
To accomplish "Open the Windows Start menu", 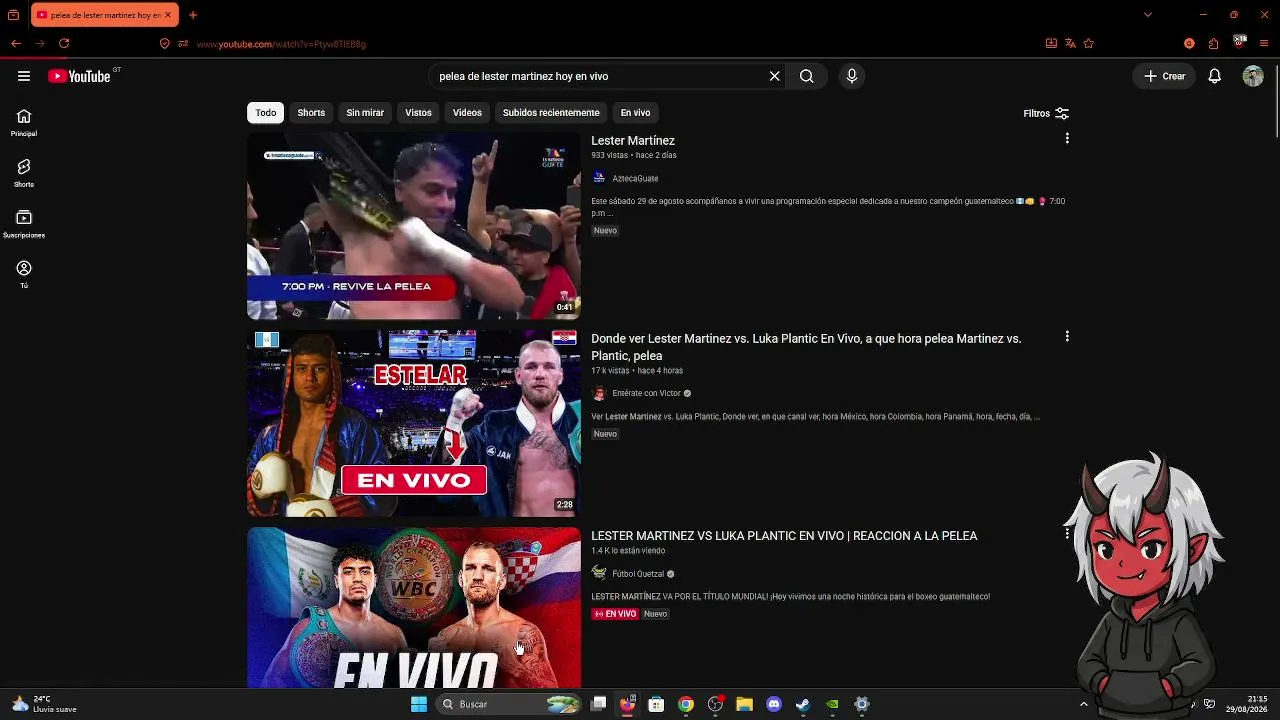I will (419, 704).
